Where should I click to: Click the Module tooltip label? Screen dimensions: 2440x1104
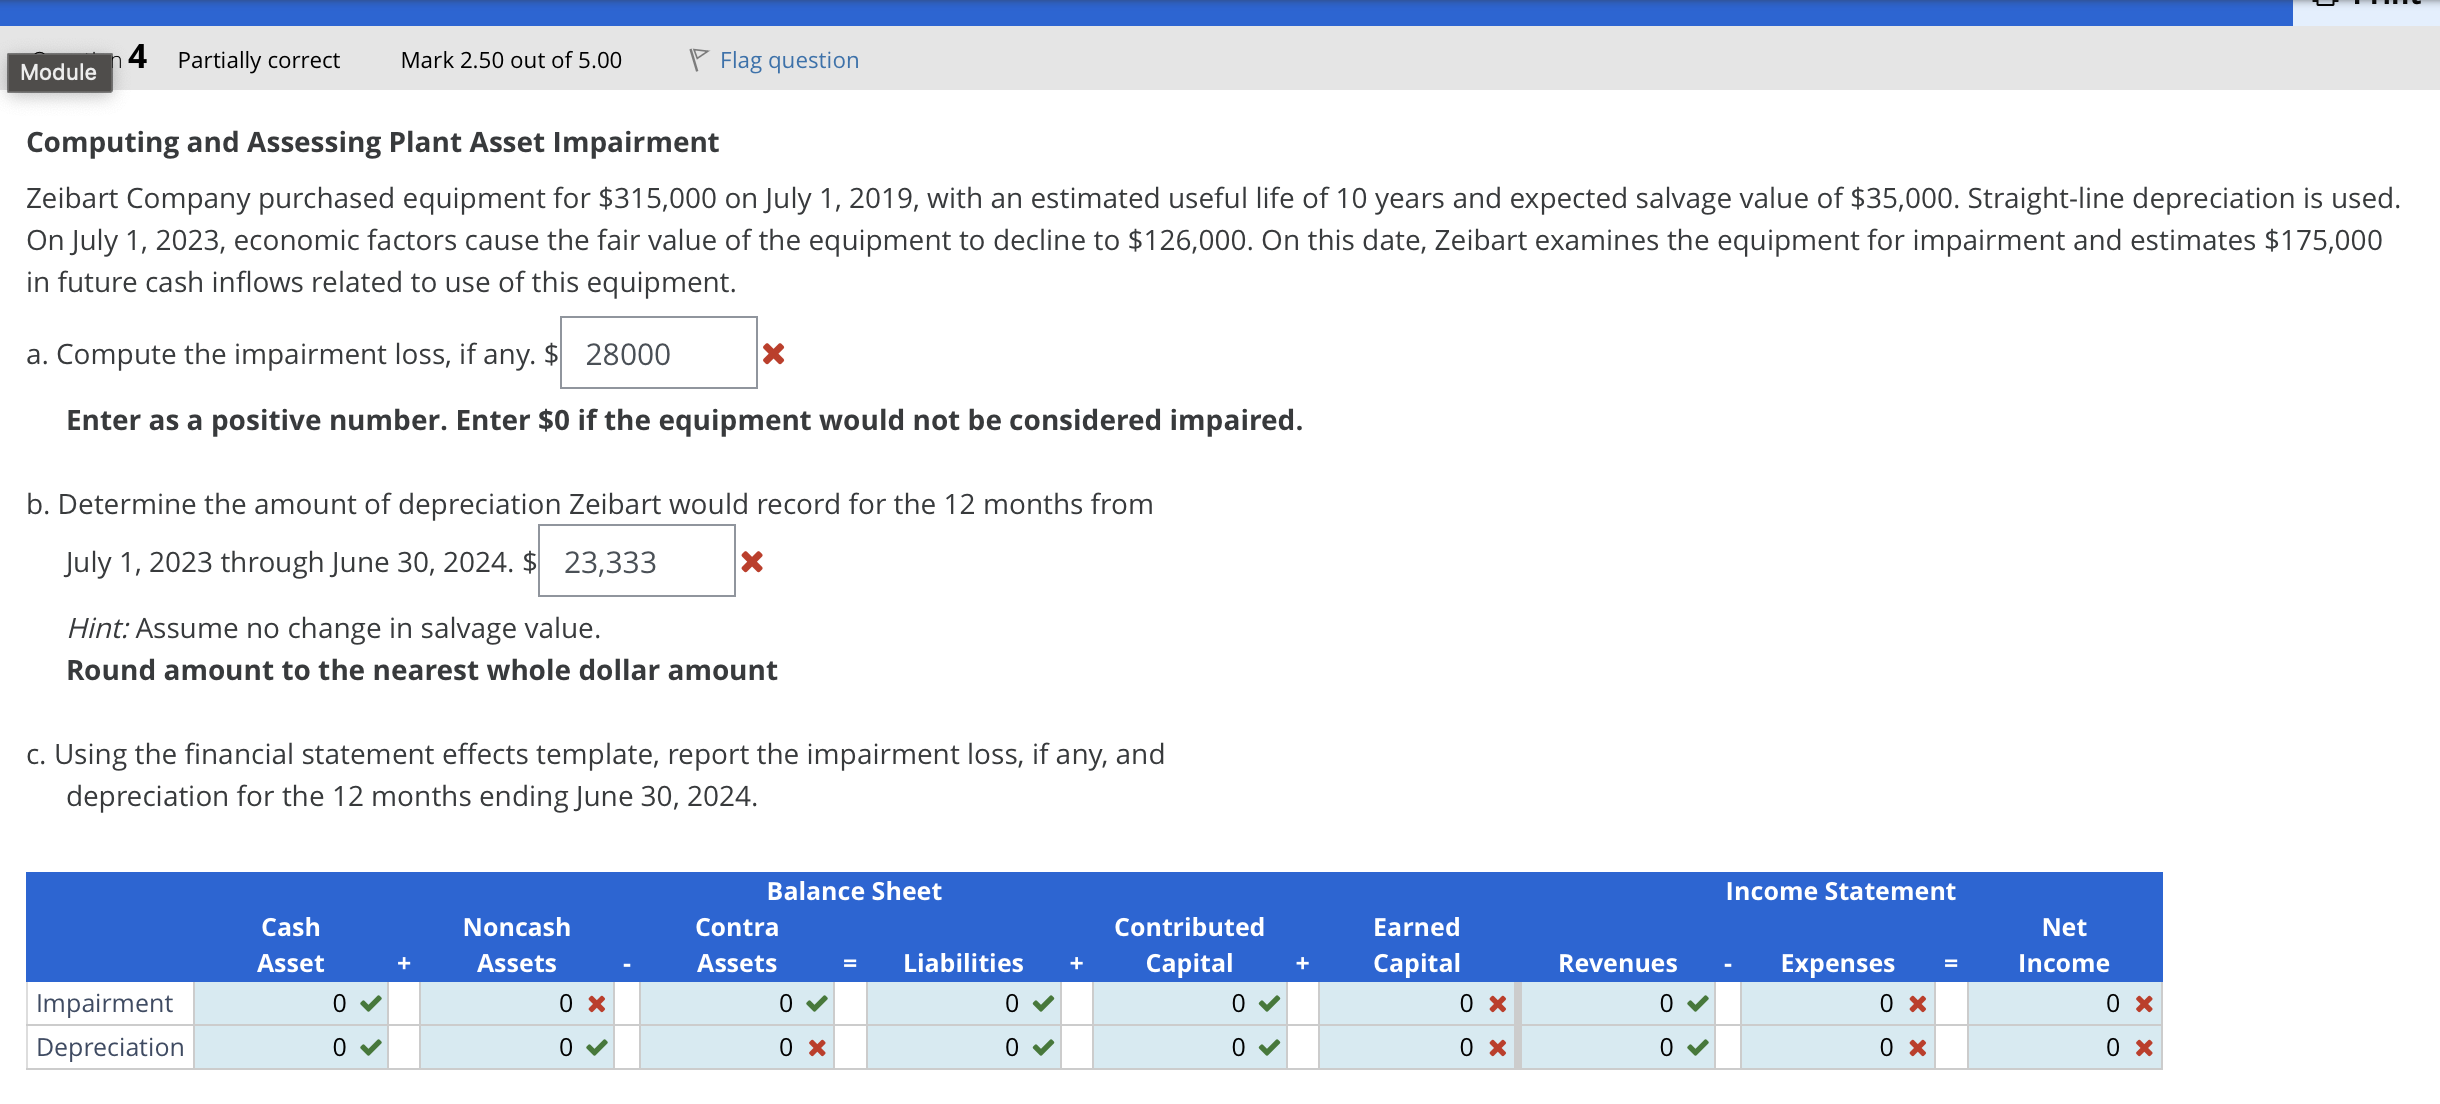[59, 72]
